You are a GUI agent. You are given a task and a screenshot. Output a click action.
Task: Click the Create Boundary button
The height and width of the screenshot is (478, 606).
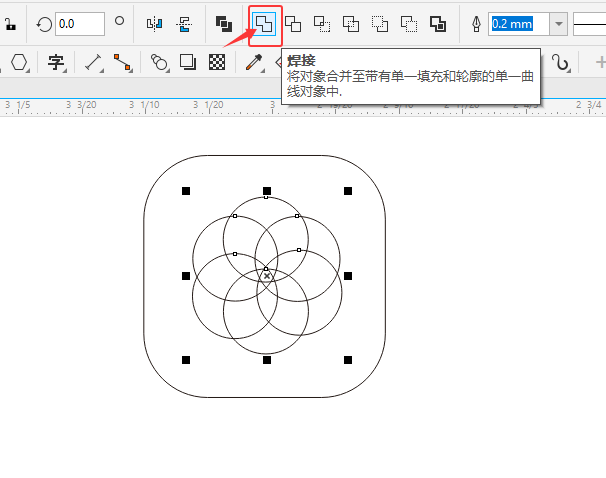point(438,24)
